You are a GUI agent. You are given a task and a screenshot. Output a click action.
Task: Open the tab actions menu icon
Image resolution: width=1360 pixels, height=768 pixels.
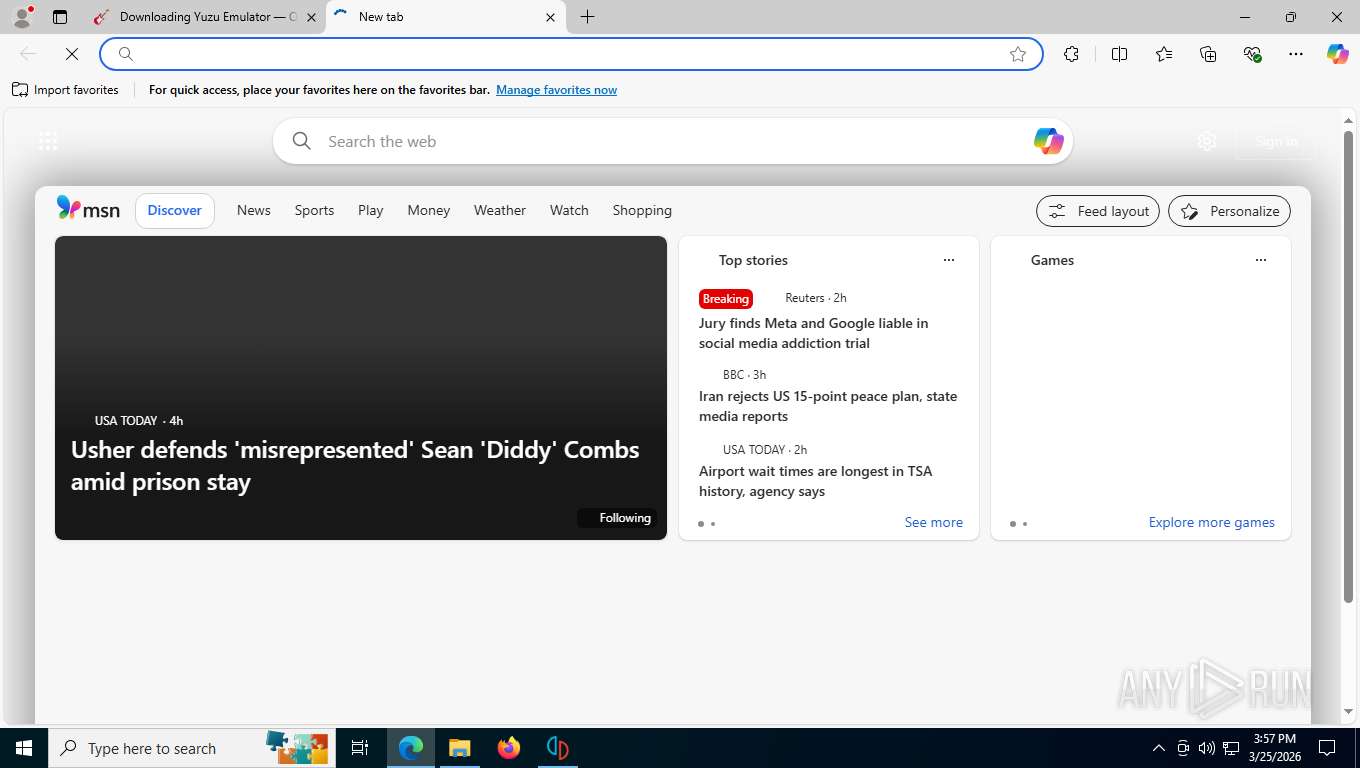(x=60, y=17)
